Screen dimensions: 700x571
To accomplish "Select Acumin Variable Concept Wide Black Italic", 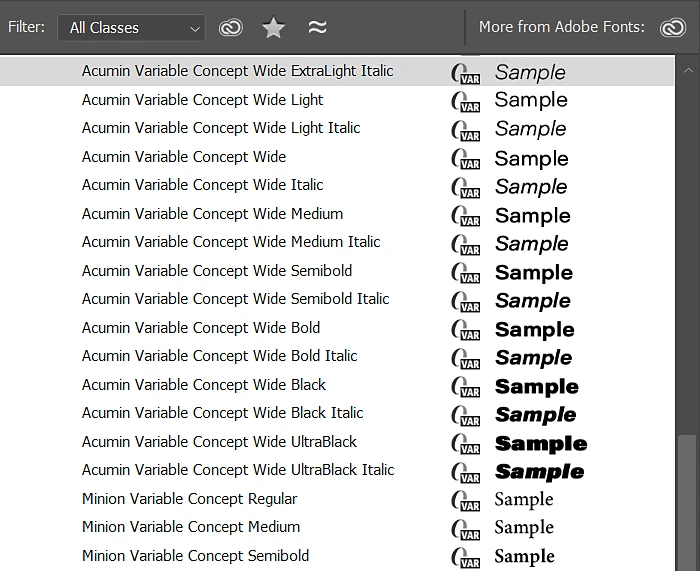I will click(x=337, y=413).
